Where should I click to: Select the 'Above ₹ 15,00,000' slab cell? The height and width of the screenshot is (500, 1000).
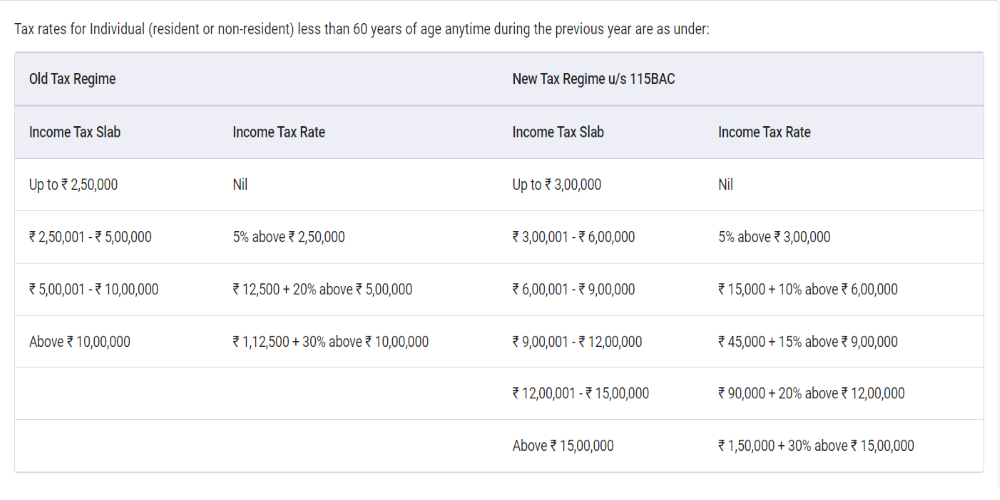pyautogui.click(x=563, y=446)
